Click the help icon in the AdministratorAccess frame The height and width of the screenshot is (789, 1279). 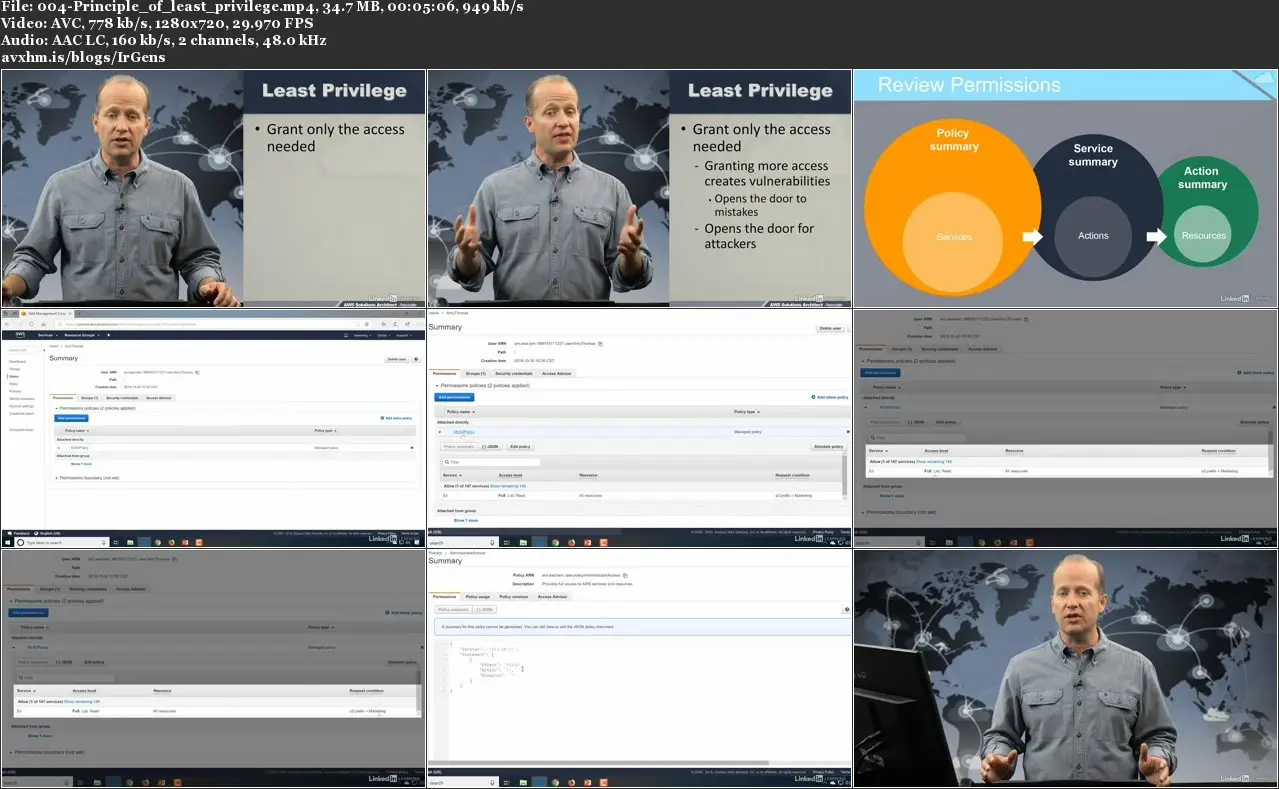pyautogui.click(x=846, y=609)
